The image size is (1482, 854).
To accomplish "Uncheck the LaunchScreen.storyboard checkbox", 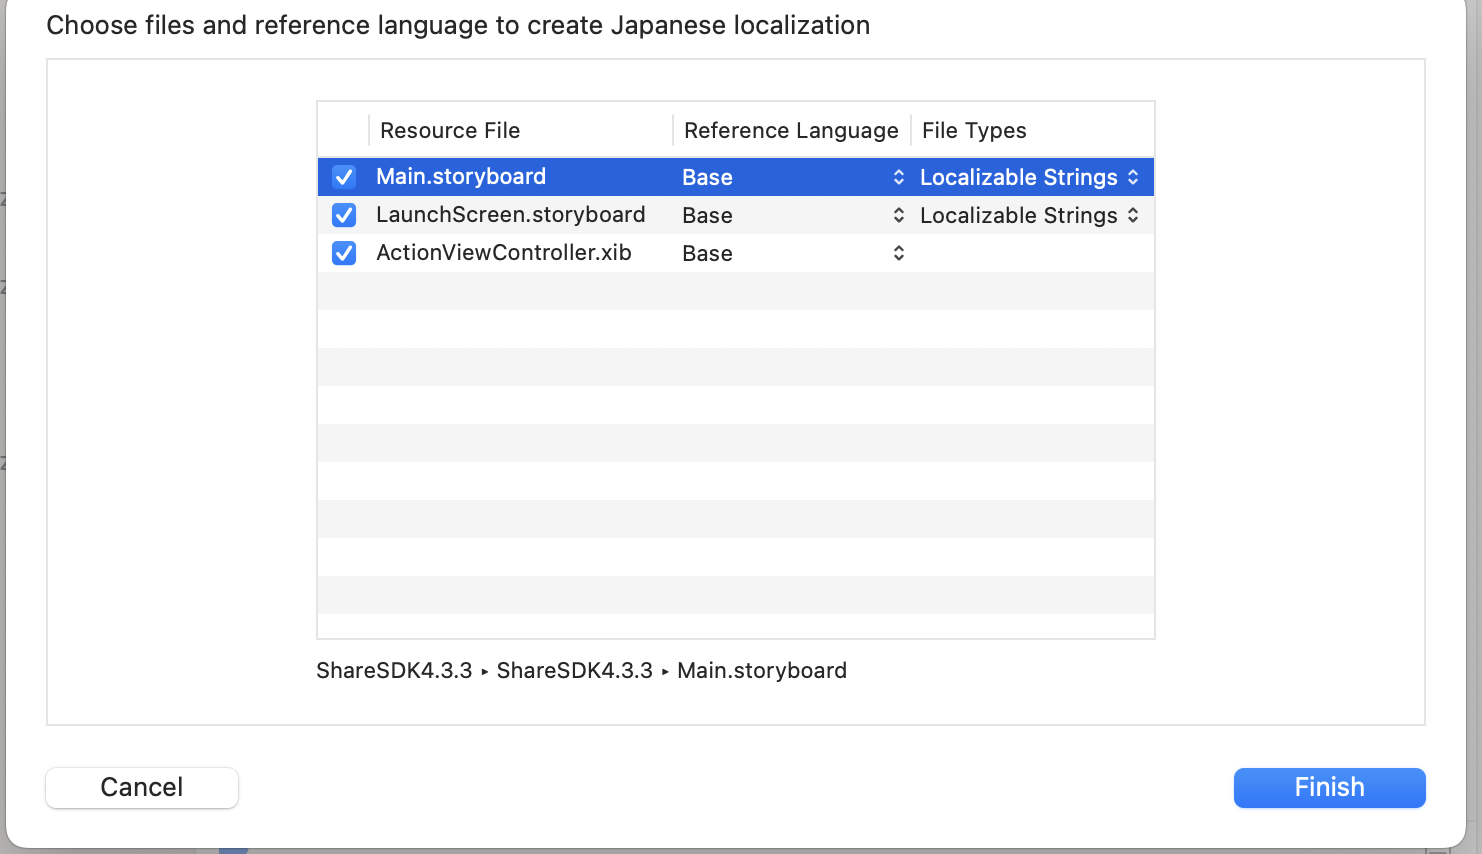I will (x=344, y=215).
